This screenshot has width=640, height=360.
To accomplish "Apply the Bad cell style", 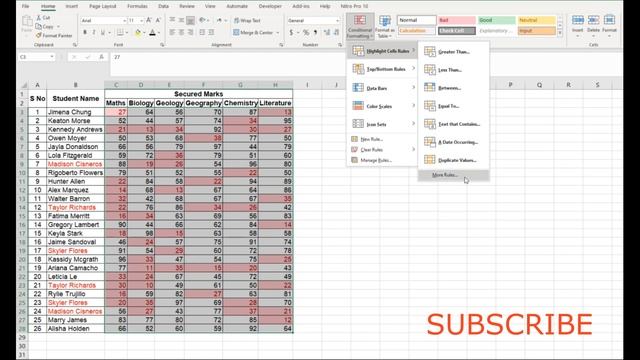I will (457, 20).
